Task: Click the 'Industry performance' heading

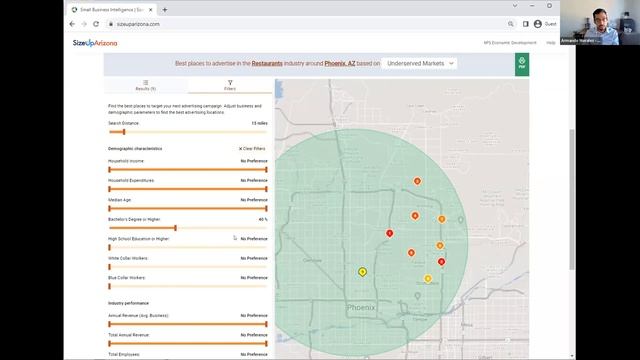Action: [x=128, y=303]
